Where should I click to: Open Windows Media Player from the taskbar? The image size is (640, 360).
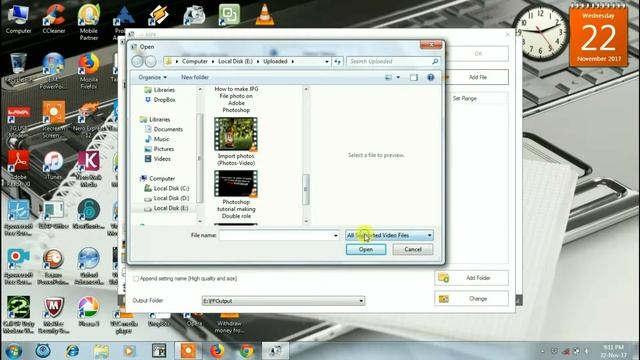[x=129, y=351]
